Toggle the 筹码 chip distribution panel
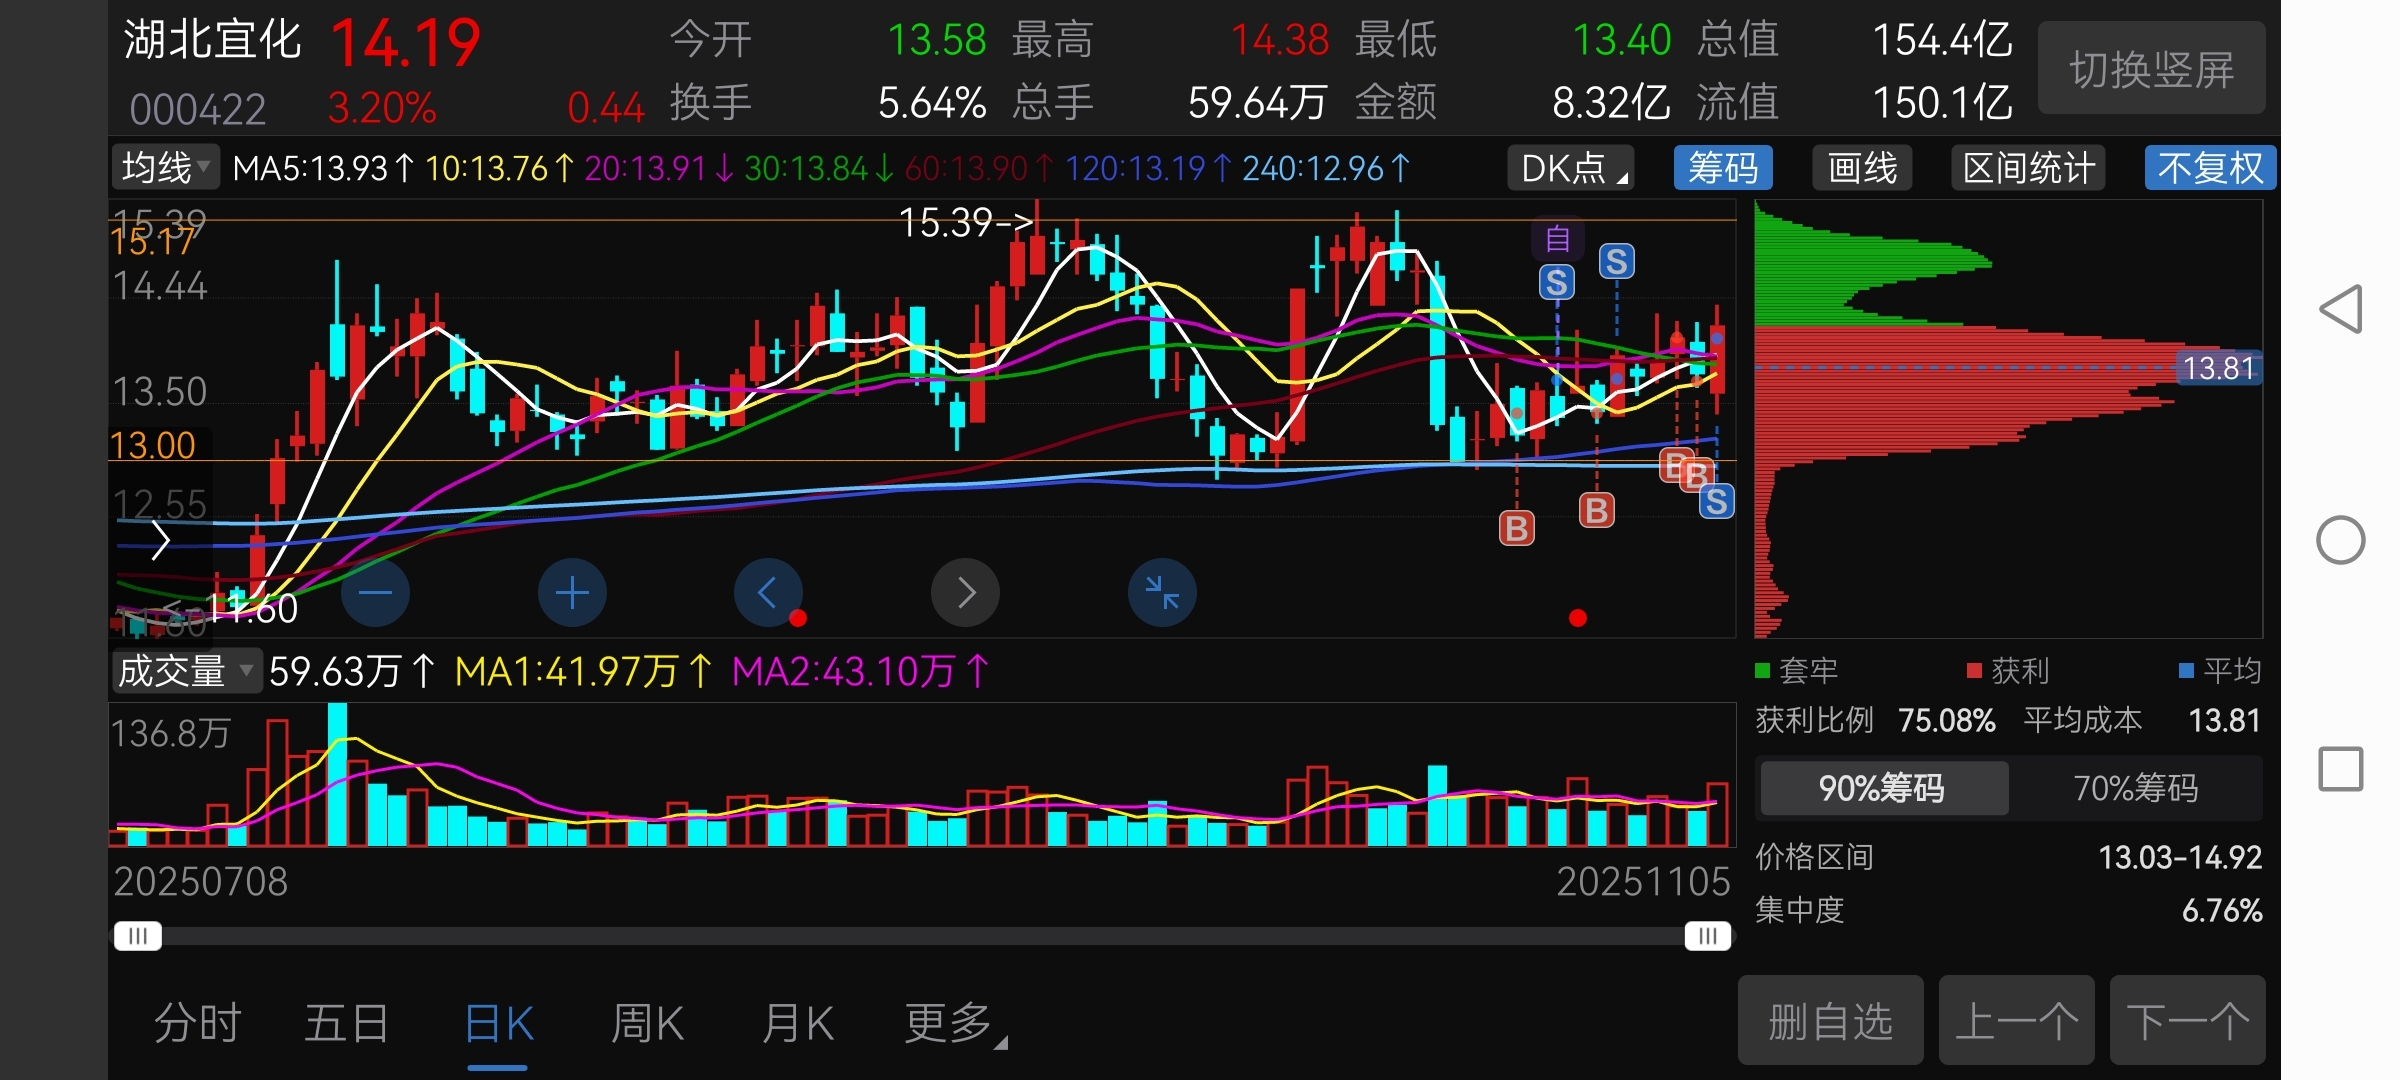2400x1080 pixels. click(1723, 168)
